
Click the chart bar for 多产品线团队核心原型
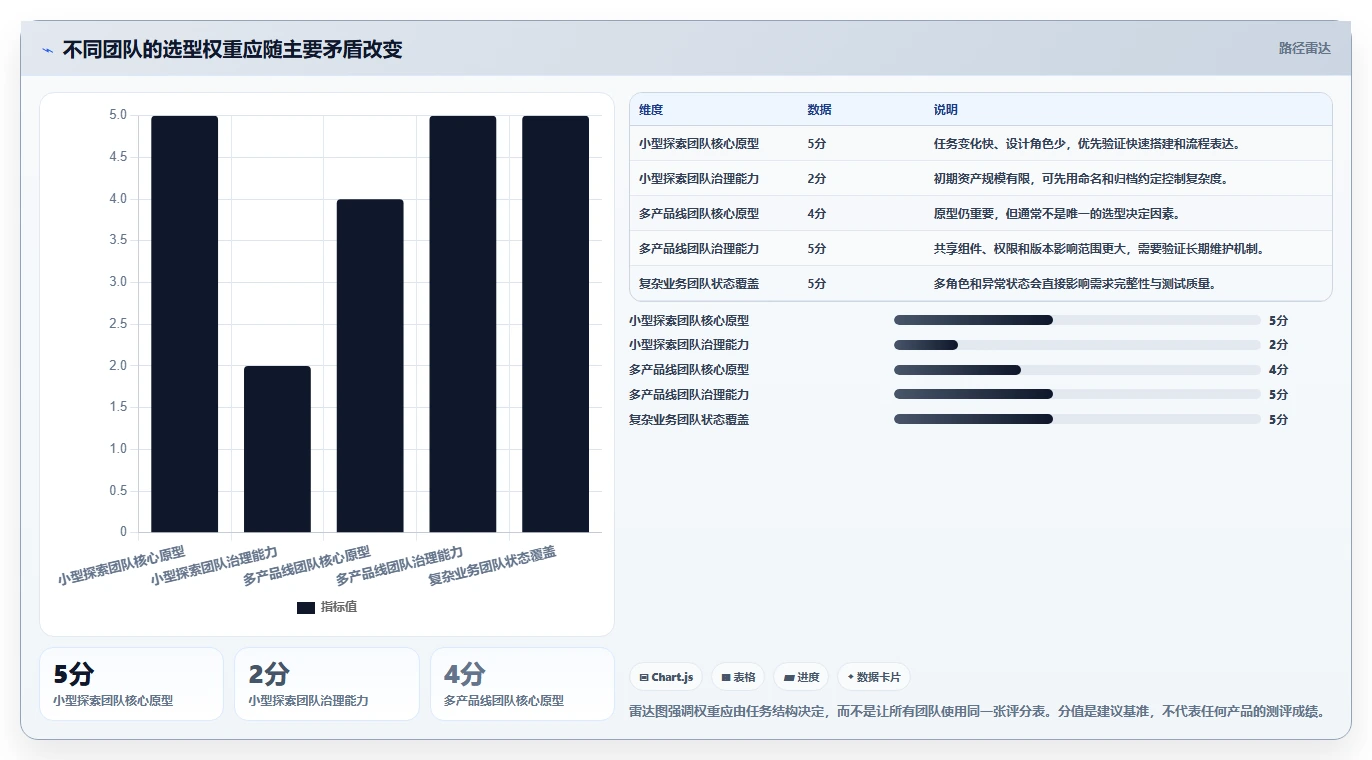[x=370, y=366]
